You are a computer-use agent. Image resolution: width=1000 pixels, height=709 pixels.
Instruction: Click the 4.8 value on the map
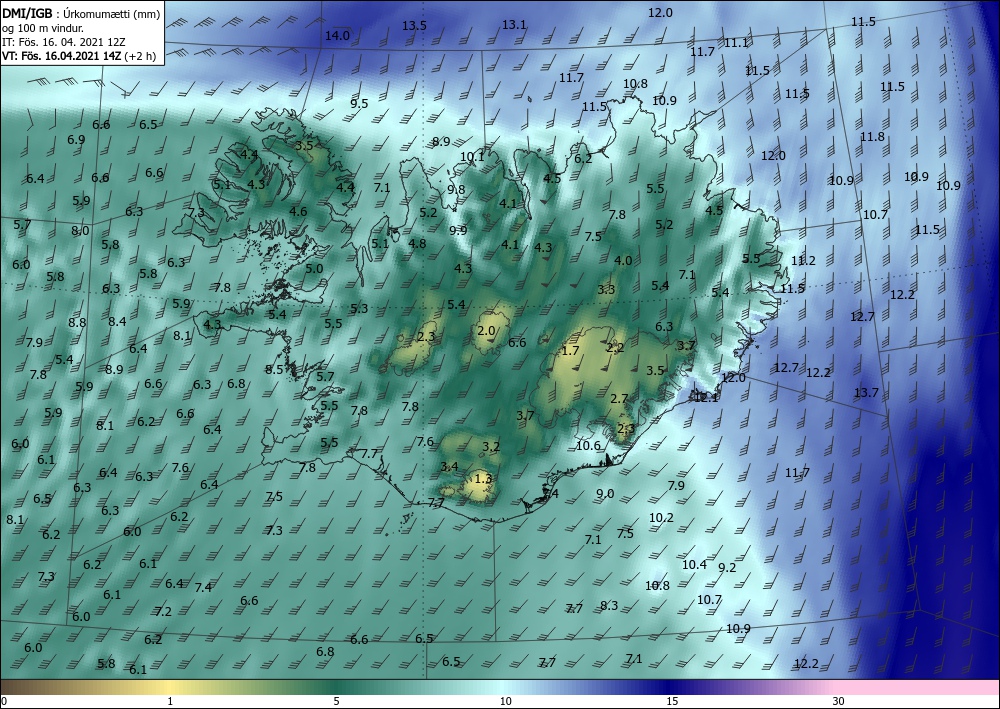point(417,244)
